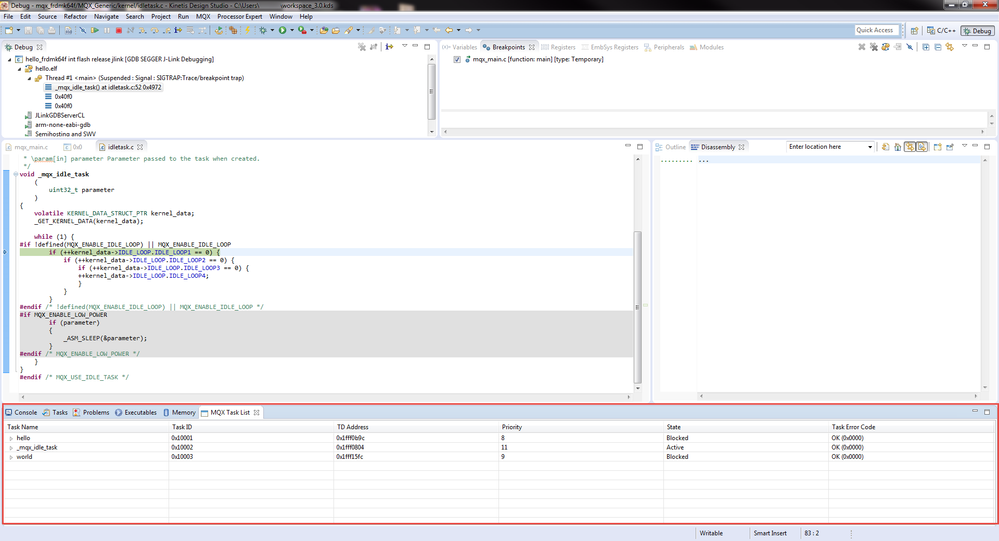Toggle Show Source in Disassembly view
The height and width of the screenshot is (541, 999).
[x=922, y=147]
